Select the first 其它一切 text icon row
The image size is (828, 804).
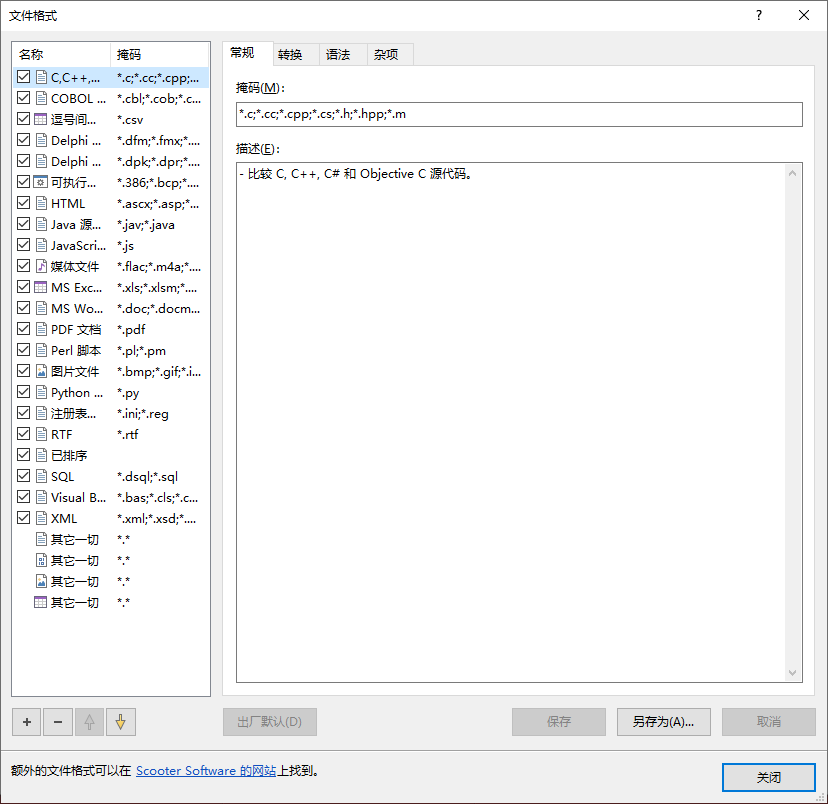(x=111, y=540)
